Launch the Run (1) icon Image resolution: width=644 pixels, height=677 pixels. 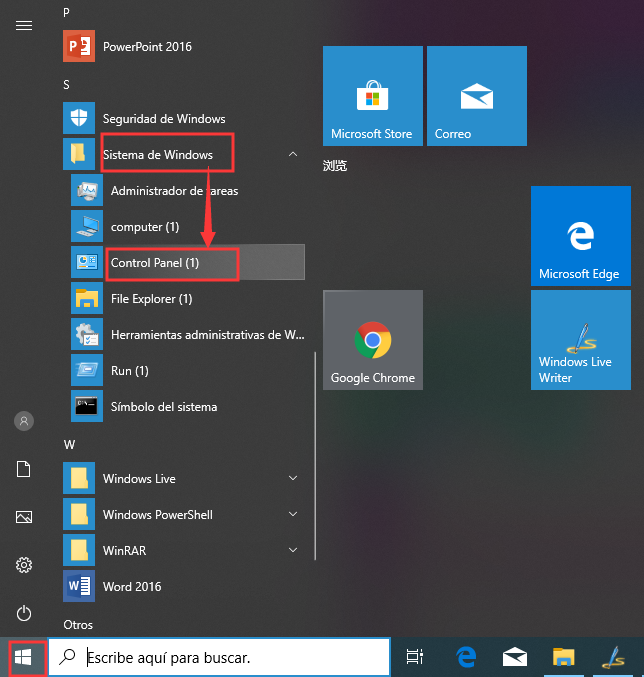click(x=87, y=370)
